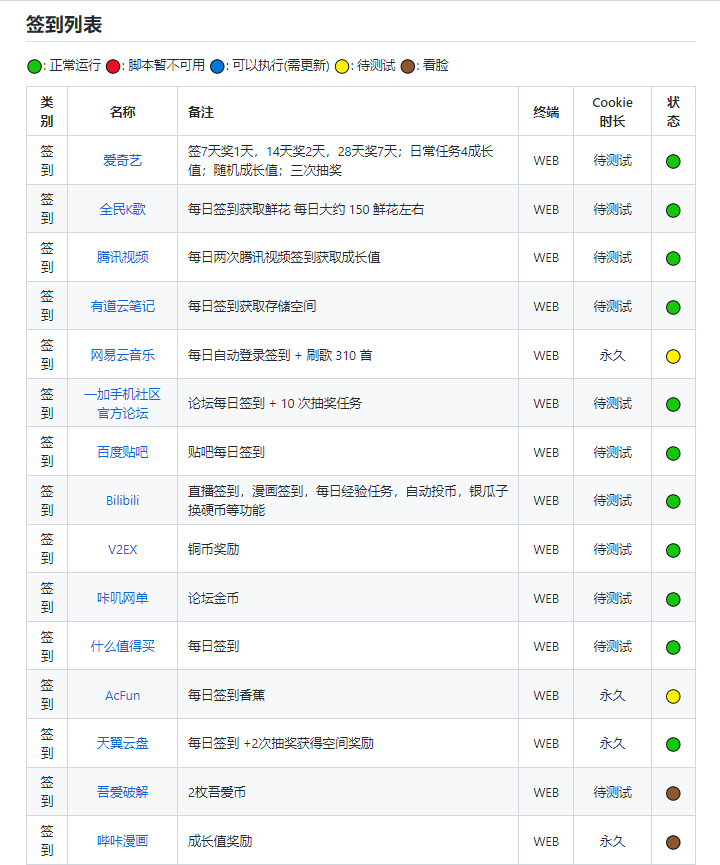This screenshot has width=720, height=865.
Task: Open the Bilibili link
Action: coord(122,500)
